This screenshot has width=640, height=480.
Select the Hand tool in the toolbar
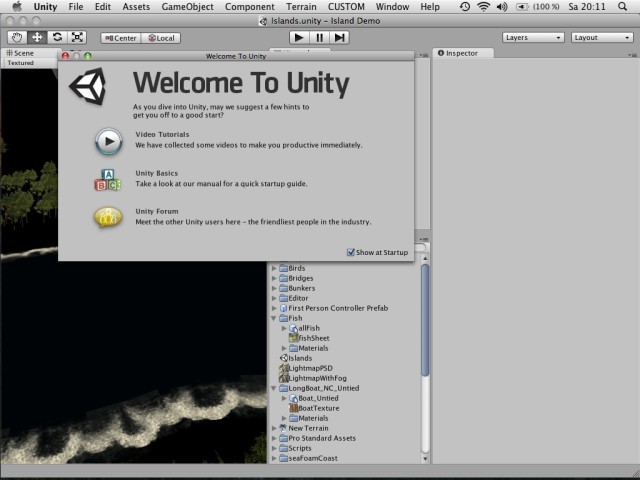click(x=17, y=38)
